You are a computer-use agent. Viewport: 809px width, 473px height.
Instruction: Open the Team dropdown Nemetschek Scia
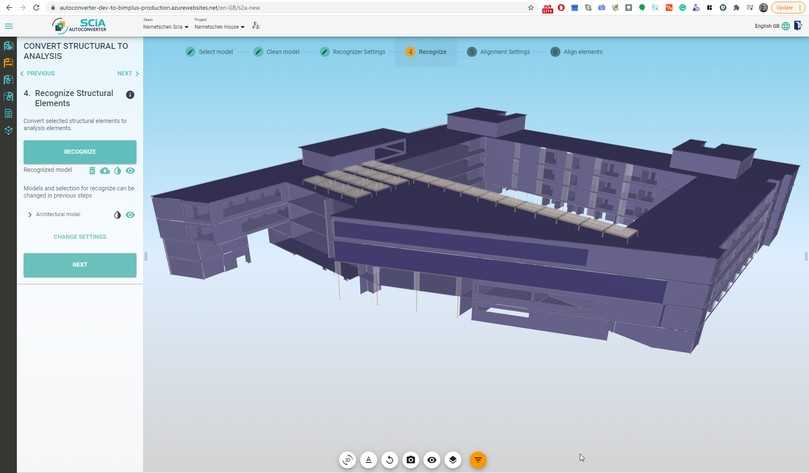point(165,27)
